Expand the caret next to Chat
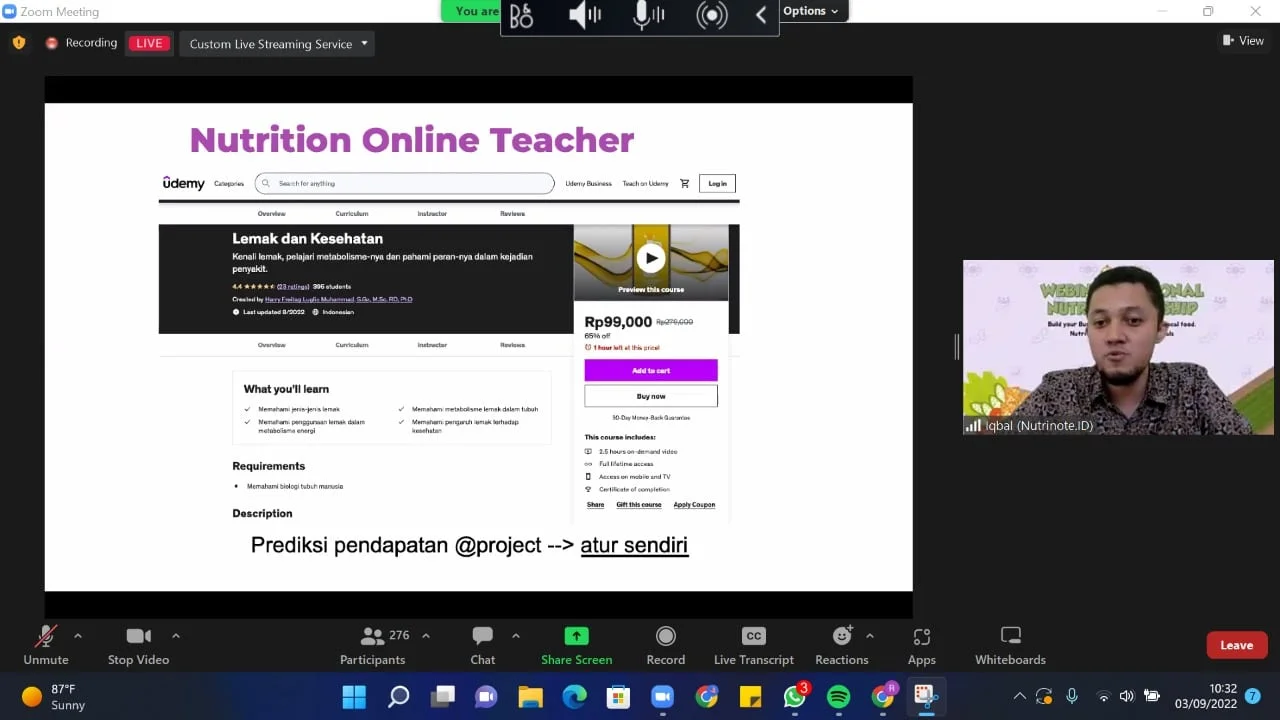Image resolution: width=1280 pixels, height=720 pixels. point(516,636)
